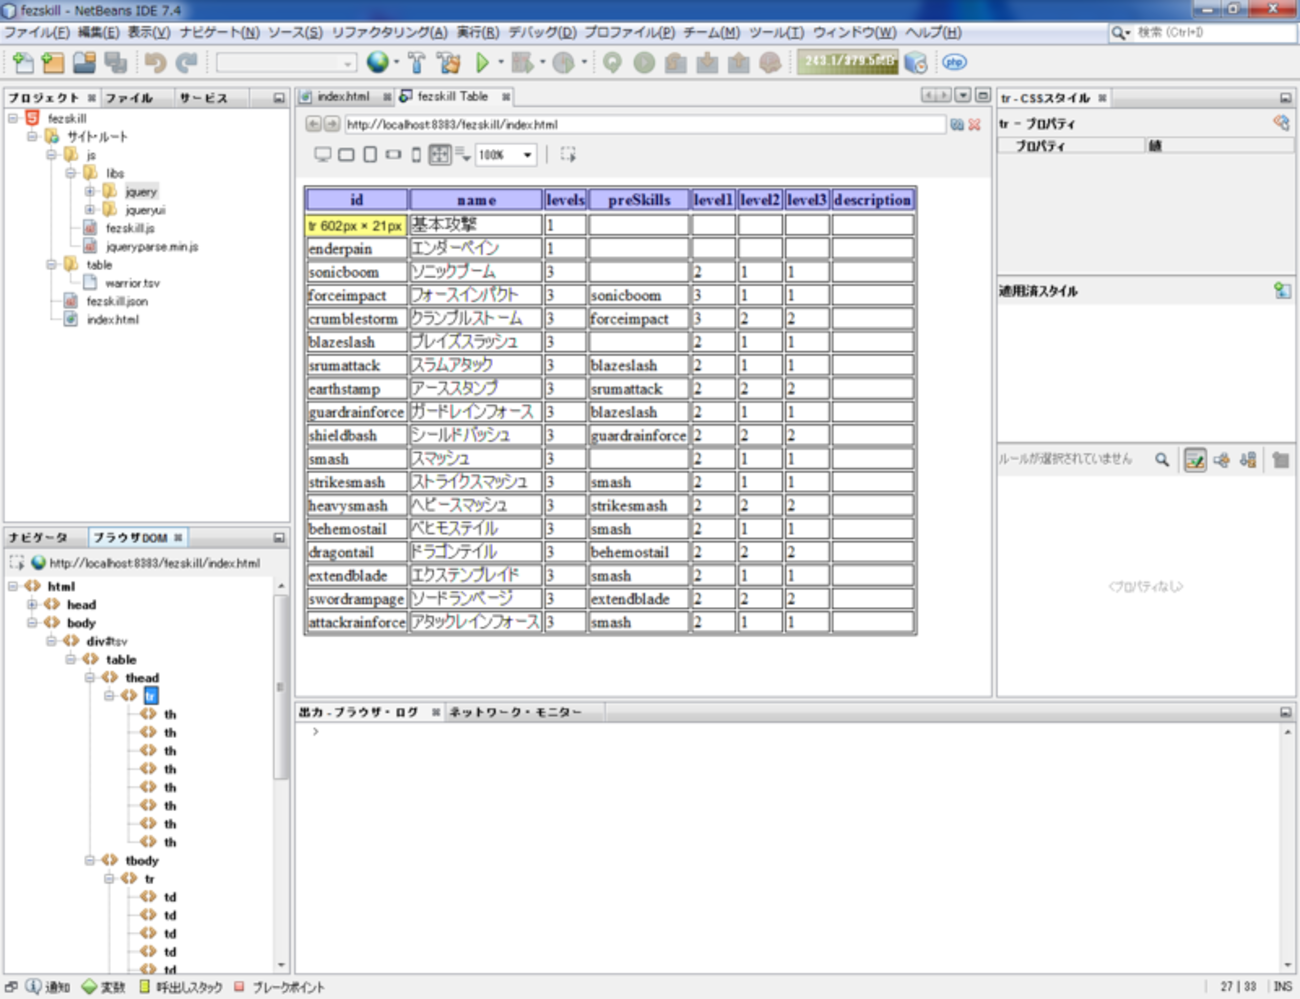The width and height of the screenshot is (1300, 999).
Task: Click the add rule icon beside 適用済スタイル
Action: click(1282, 291)
